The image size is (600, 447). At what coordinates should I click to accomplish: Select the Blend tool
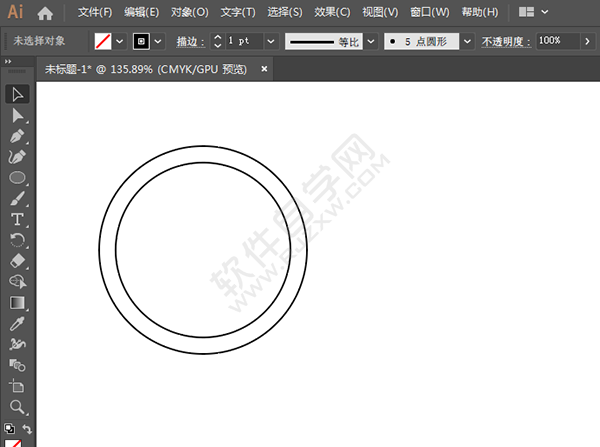[17, 365]
